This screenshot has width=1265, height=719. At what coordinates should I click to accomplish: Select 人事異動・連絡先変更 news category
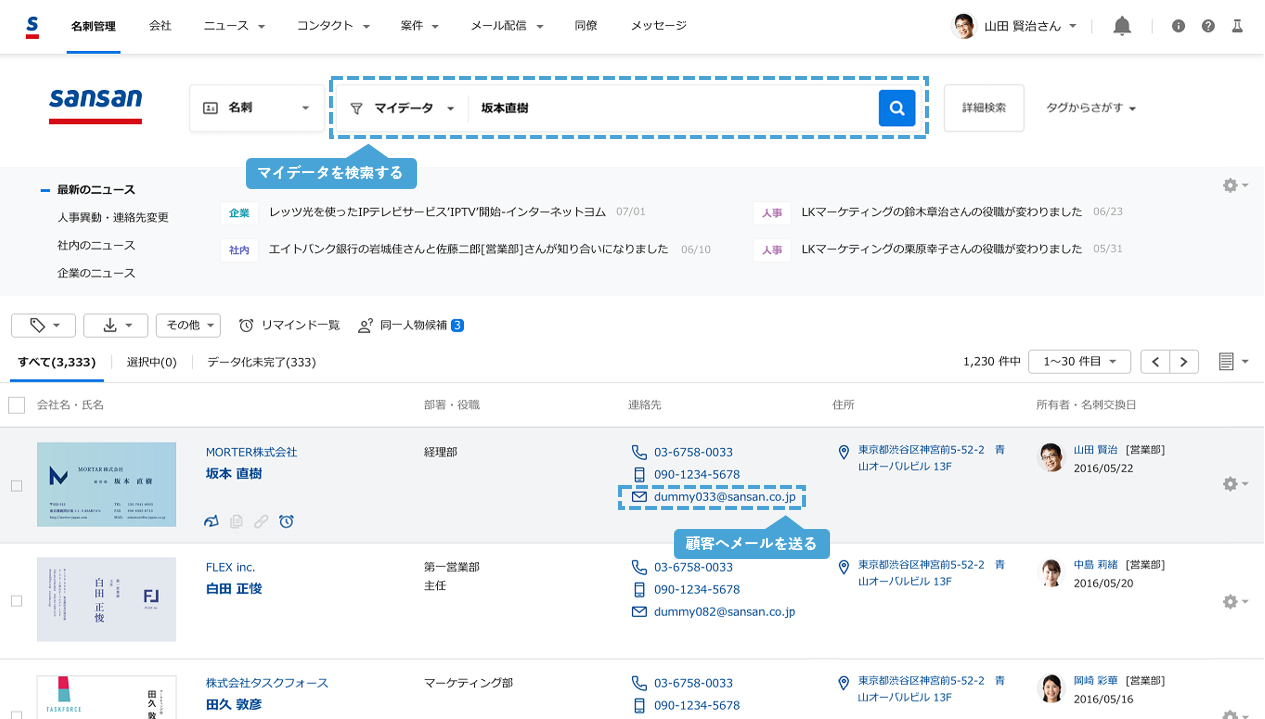pos(113,217)
